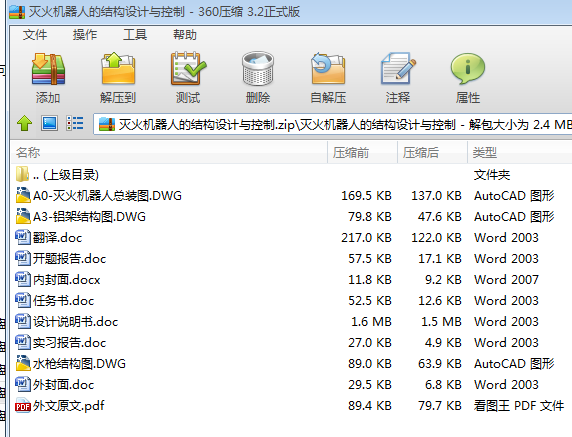Click the Word icon beside 内封面.docx
The height and width of the screenshot is (437, 572).
click(x=23, y=279)
